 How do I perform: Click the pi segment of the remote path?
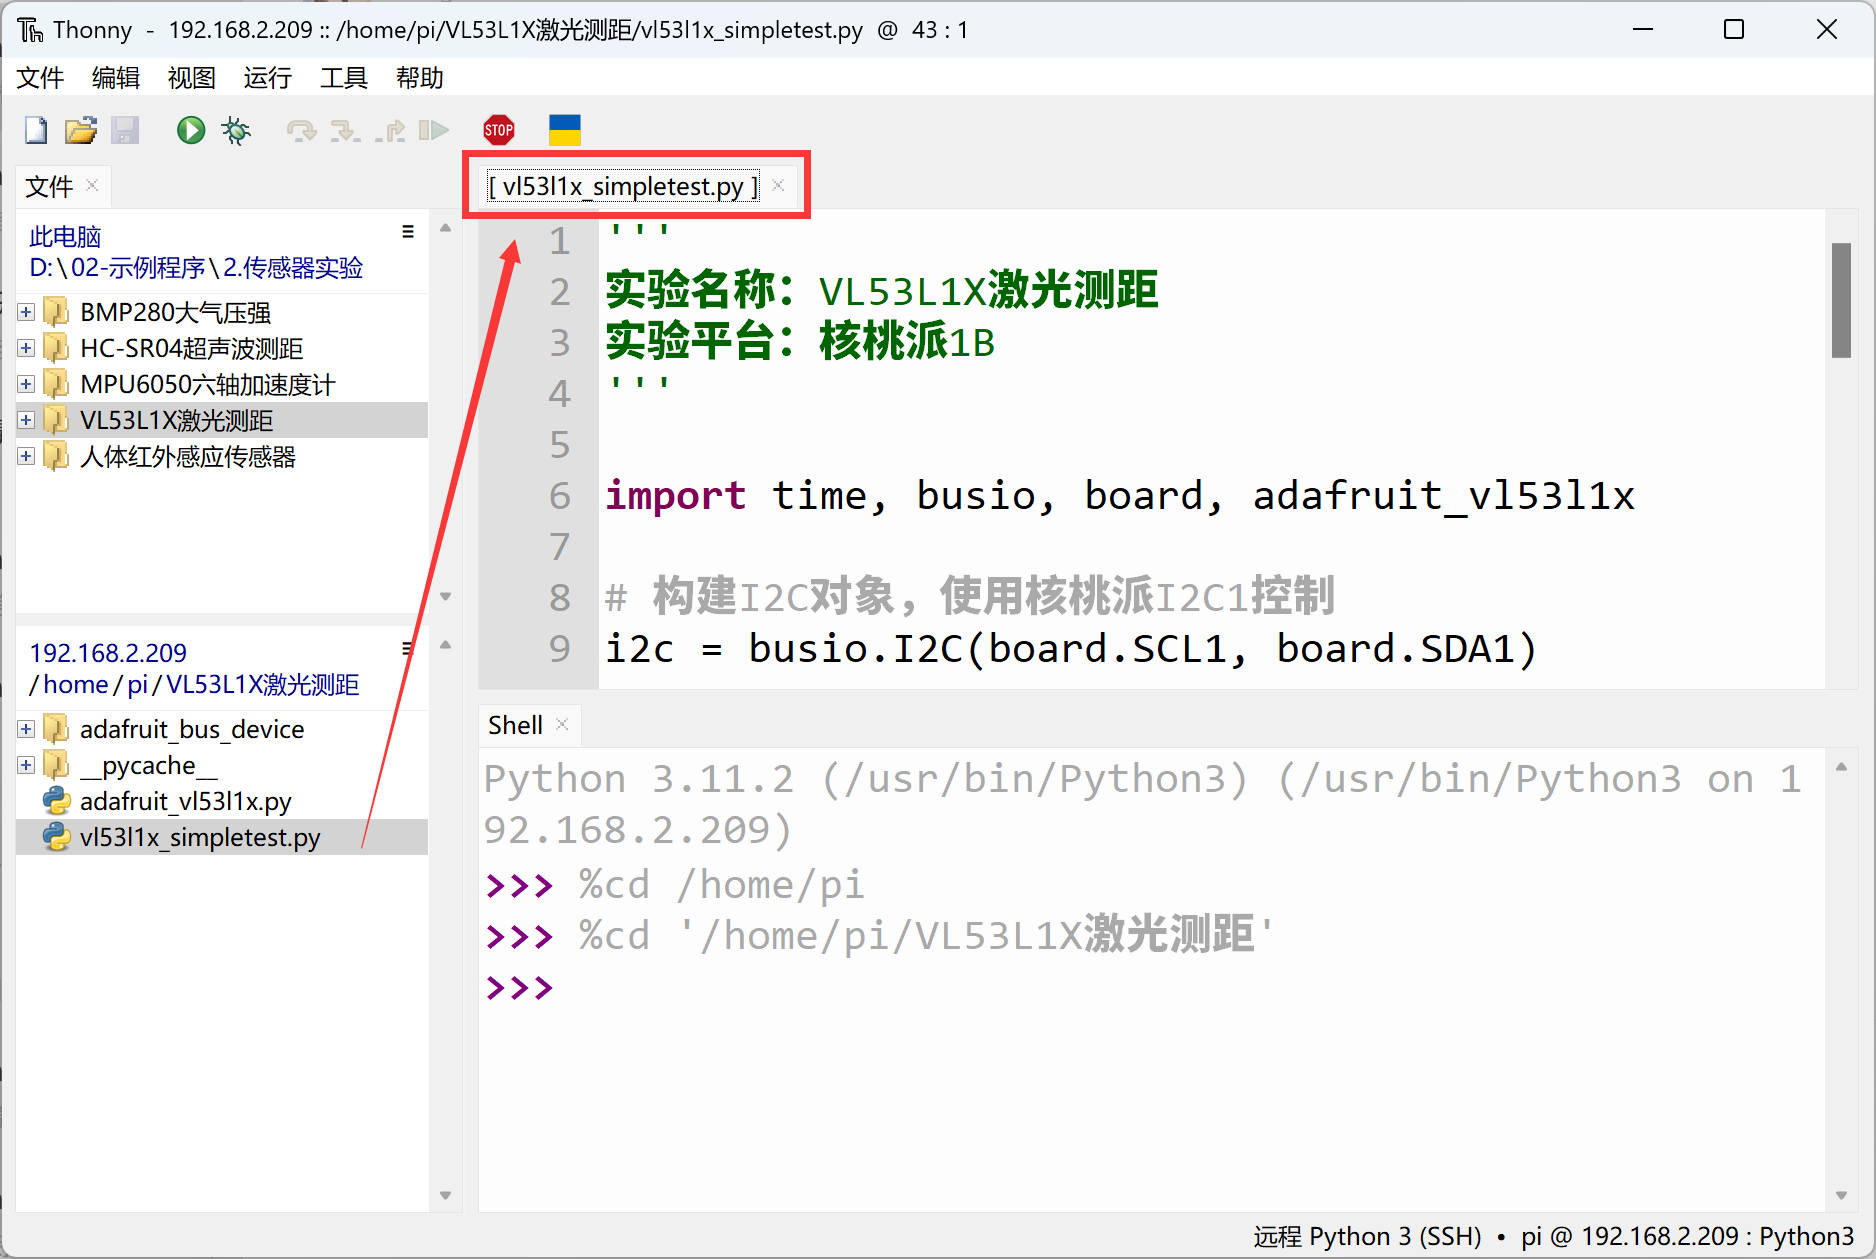tap(137, 685)
